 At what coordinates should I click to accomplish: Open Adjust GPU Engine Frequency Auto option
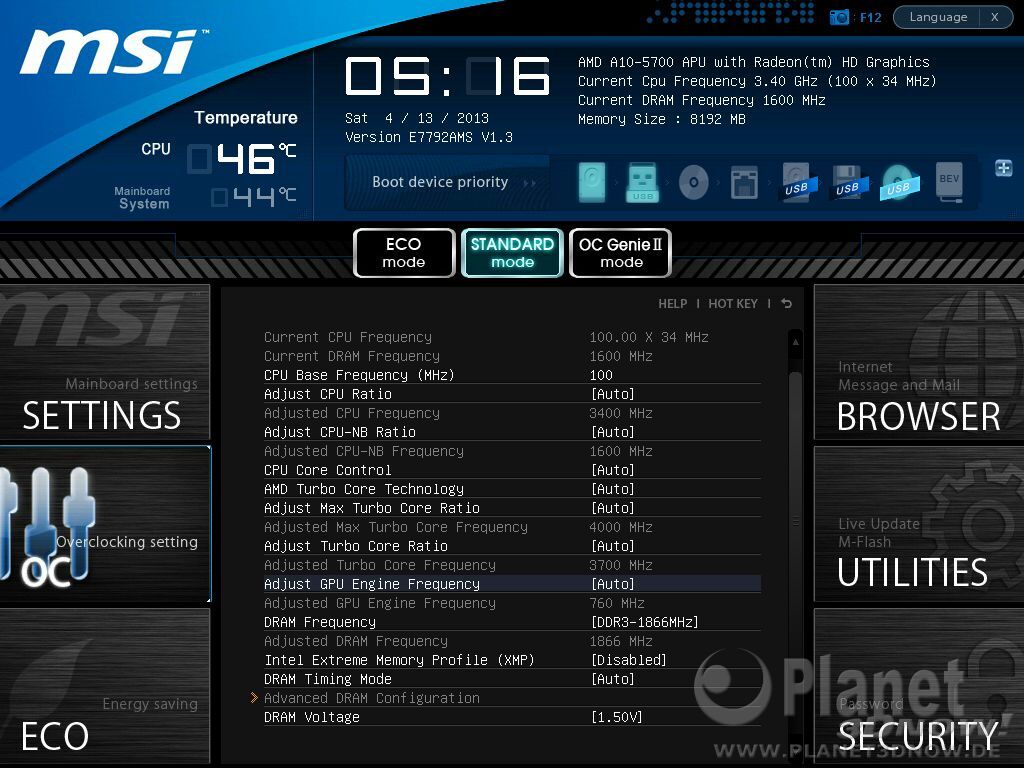pyautogui.click(x=613, y=584)
